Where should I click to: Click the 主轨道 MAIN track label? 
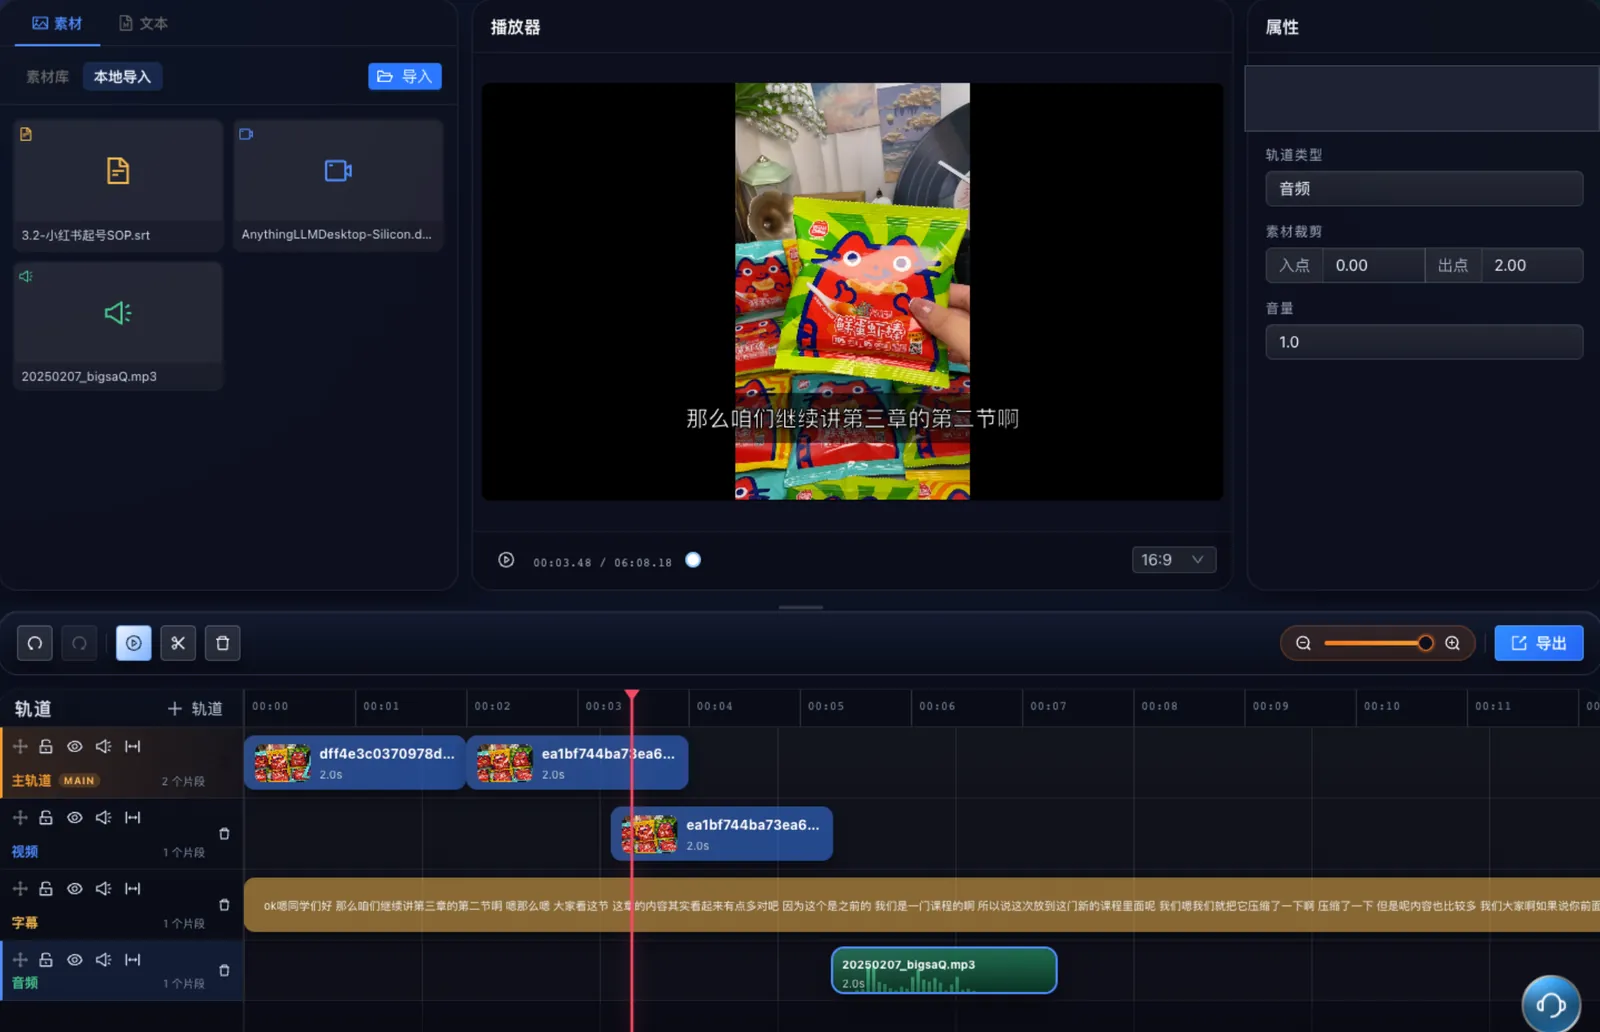tap(55, 781)
